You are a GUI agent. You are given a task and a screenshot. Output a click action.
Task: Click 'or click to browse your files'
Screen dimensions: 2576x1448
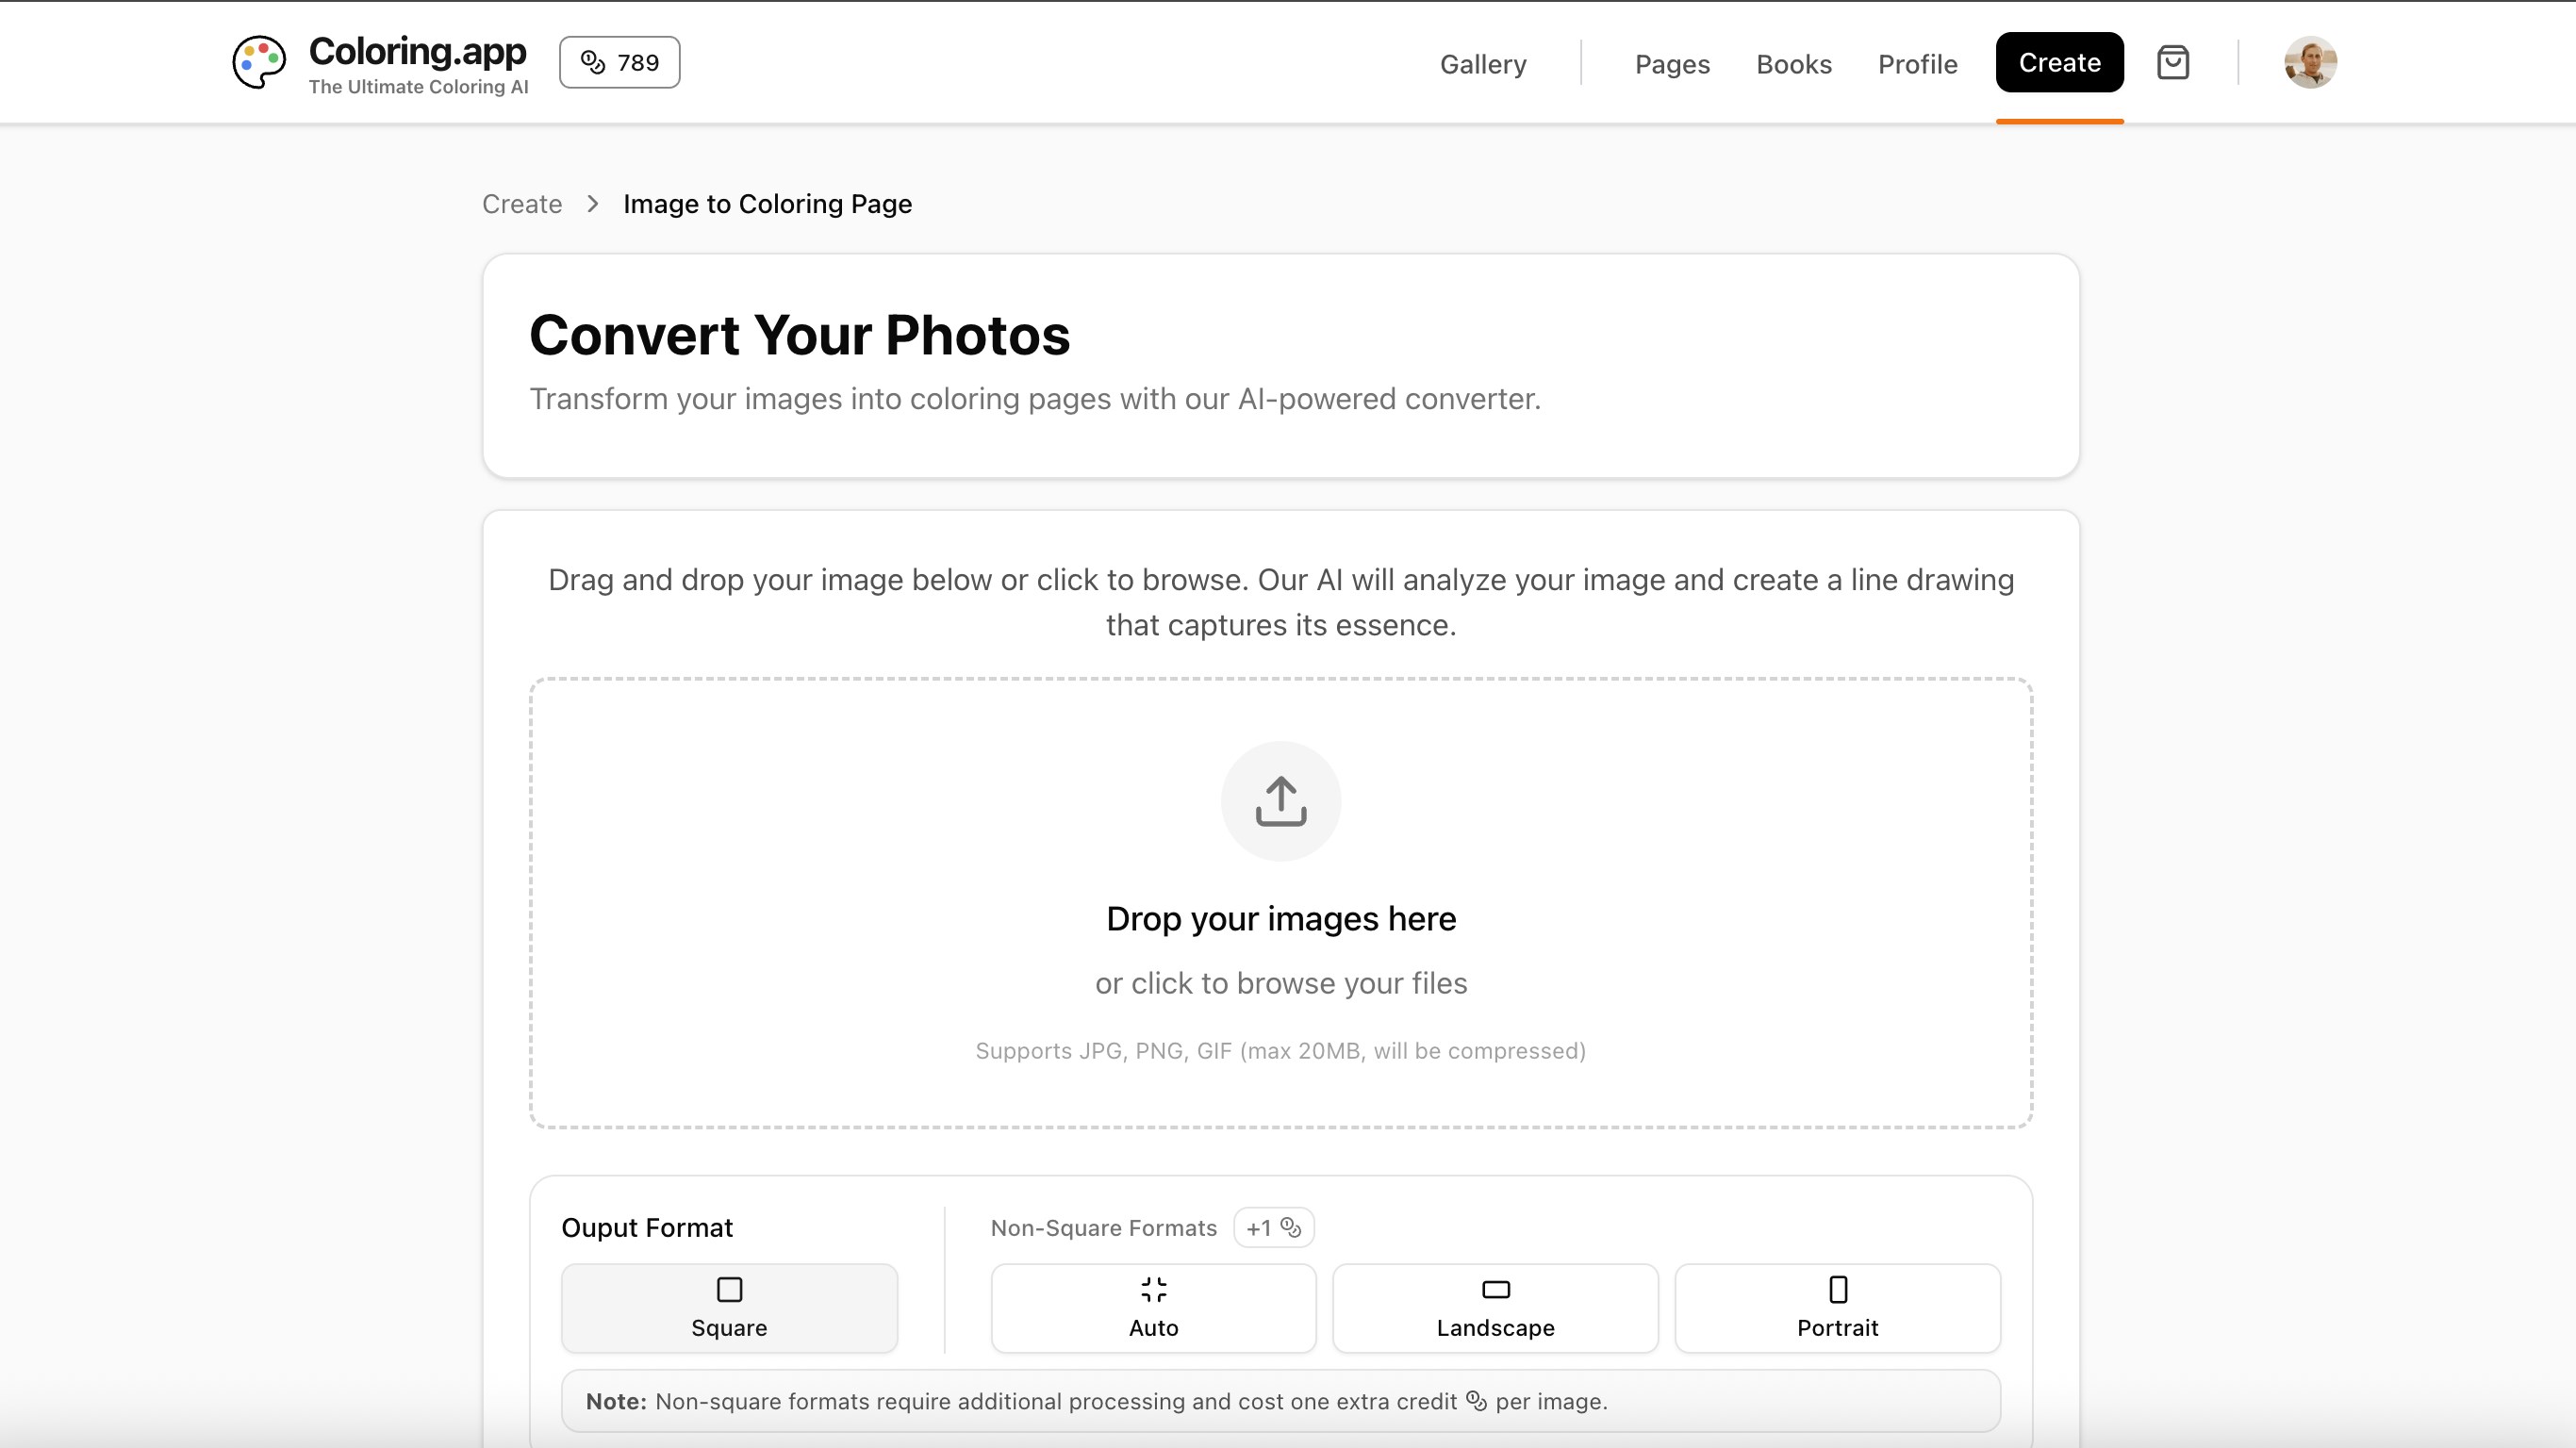(x=1281, y=983)
